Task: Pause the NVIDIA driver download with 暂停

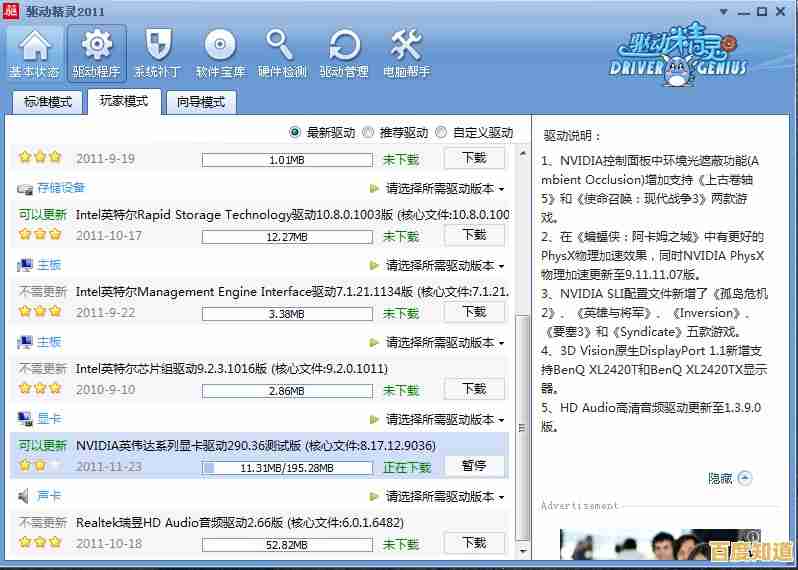Action: click(x=474, y=466)
